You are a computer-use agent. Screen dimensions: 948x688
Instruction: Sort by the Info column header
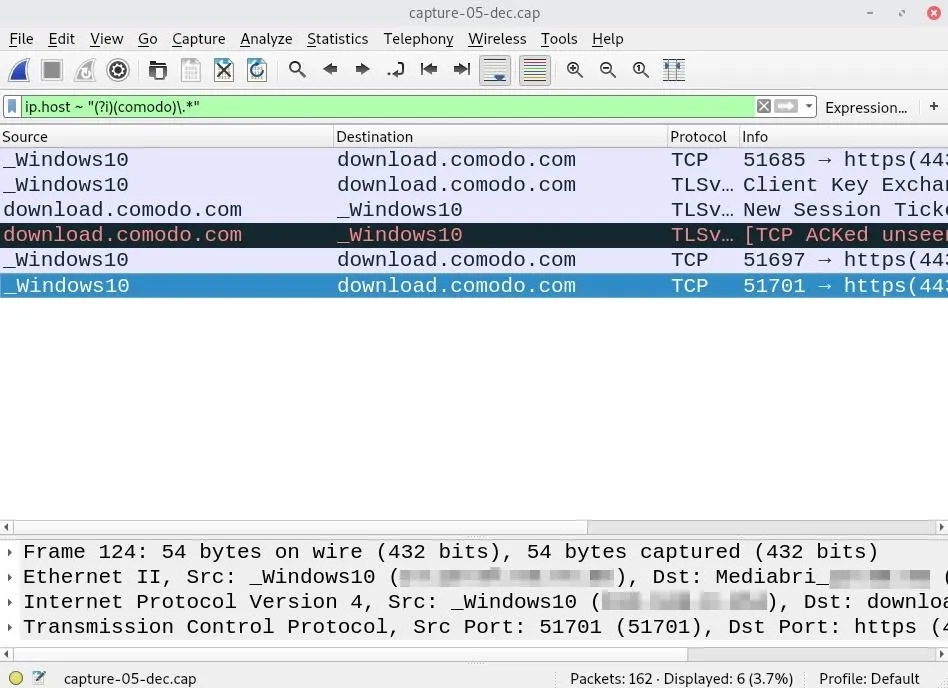click(843, 137)
